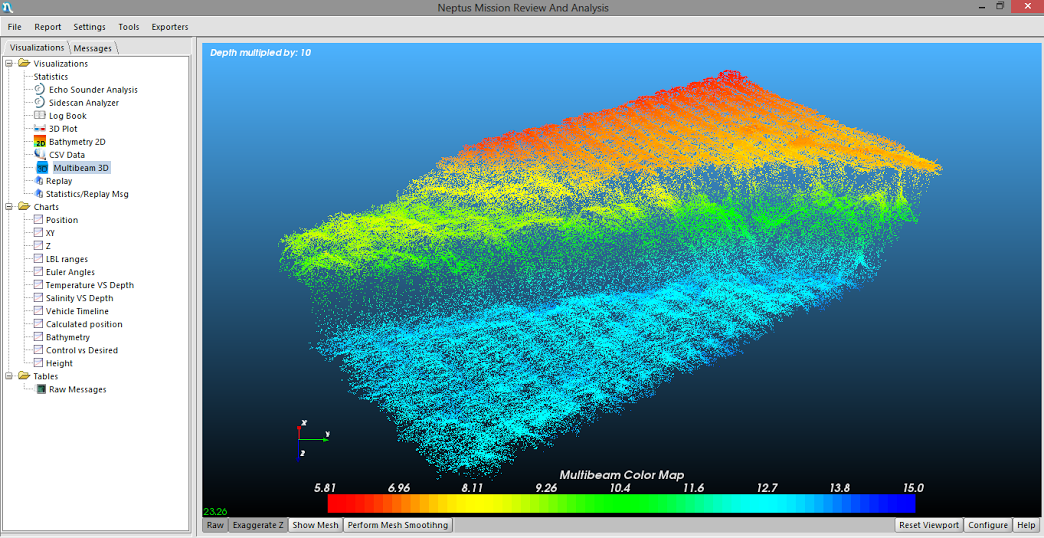Click the 5.81 color map value
The image size is (1044, 538).
[x=325, y=488]
